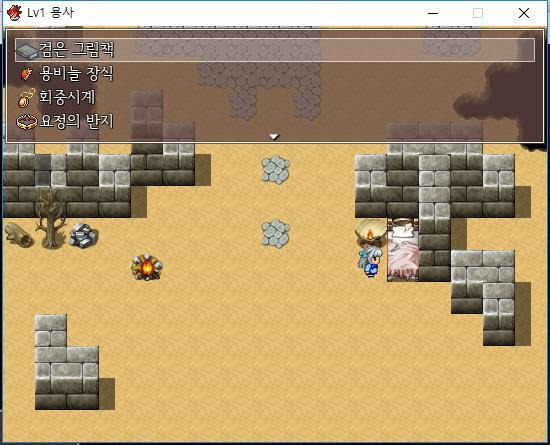The image size is (550, 445).
Task: Click the gray rock pile beside the tree
Action: (83, 235)
